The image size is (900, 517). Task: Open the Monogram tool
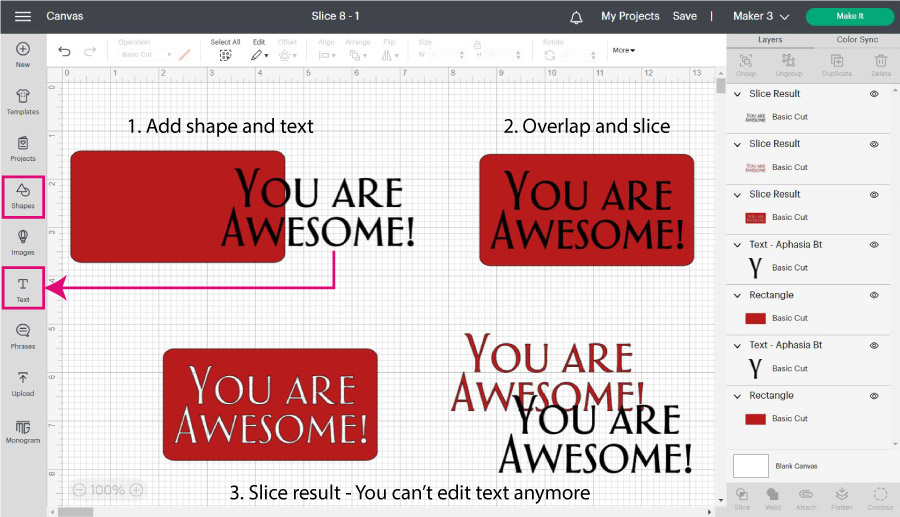tap(23, 431)
